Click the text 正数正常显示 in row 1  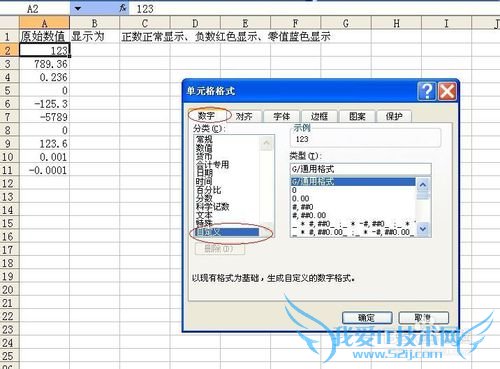point(153,37)
